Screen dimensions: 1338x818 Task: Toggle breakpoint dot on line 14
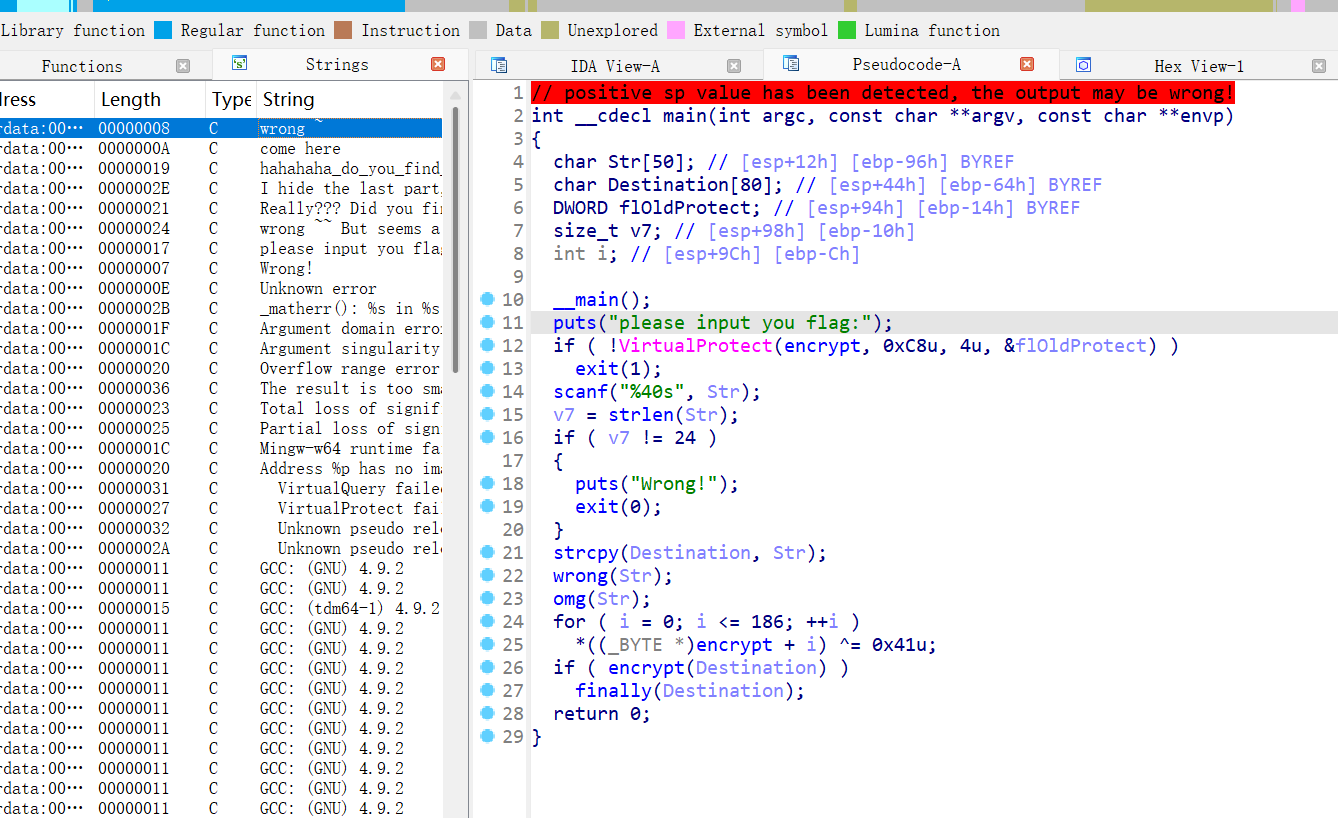click(x=487, y=391)
